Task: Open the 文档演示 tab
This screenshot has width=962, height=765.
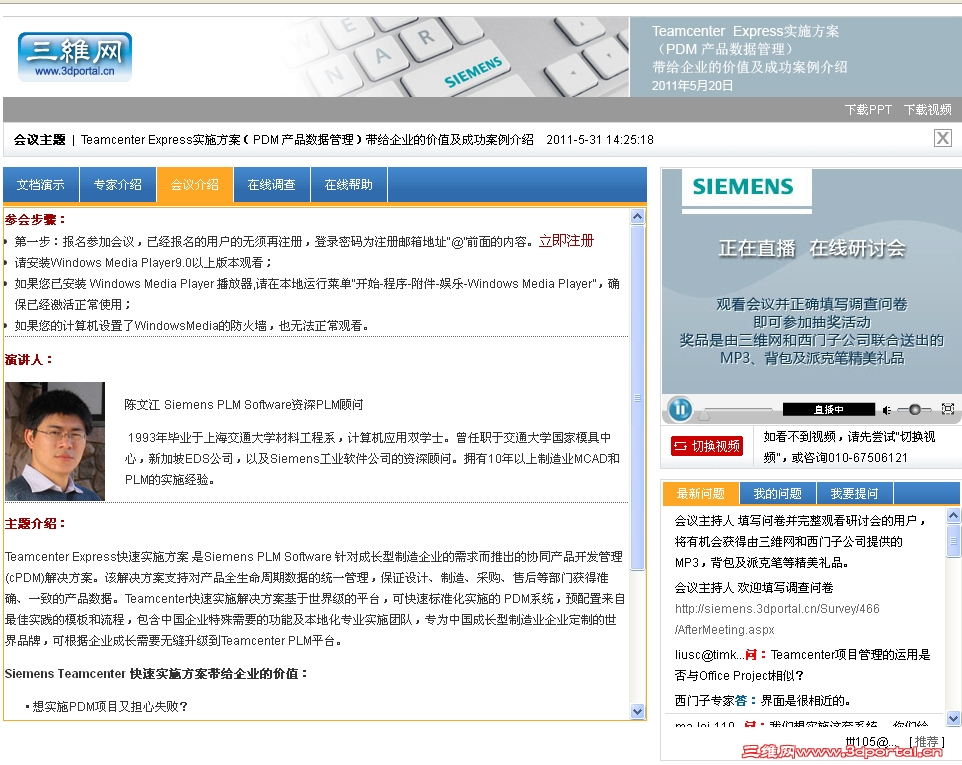Action: point(40,185)
